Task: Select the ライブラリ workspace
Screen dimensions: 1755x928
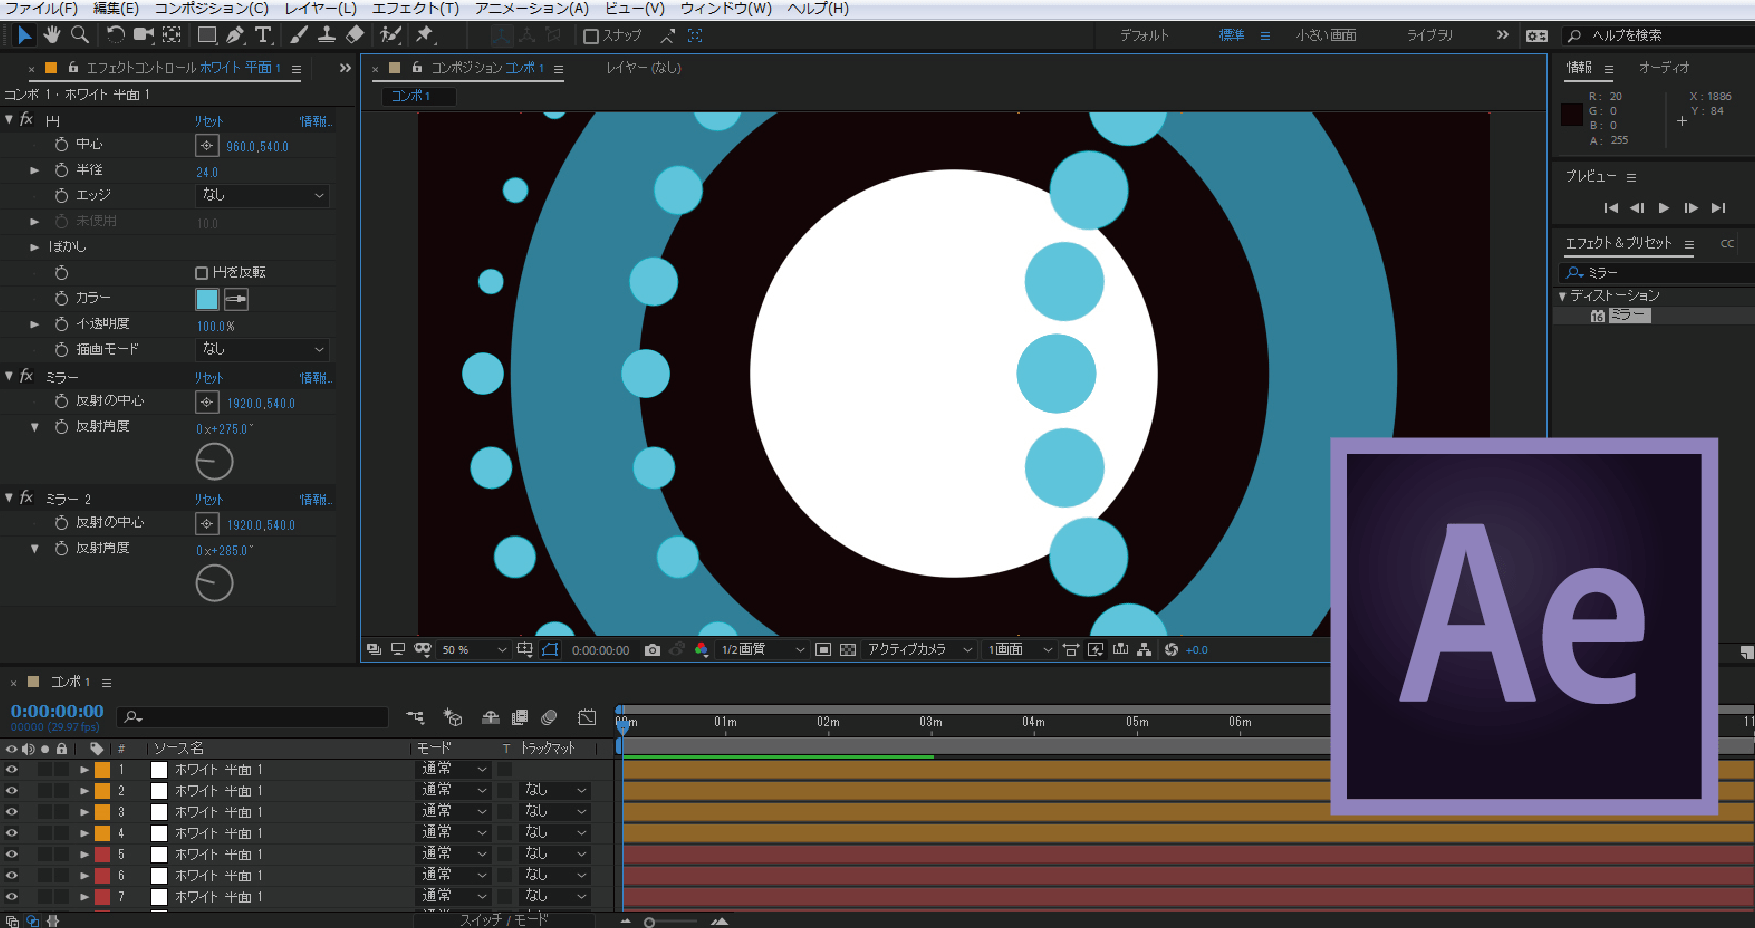Action: pos(1430,35)
